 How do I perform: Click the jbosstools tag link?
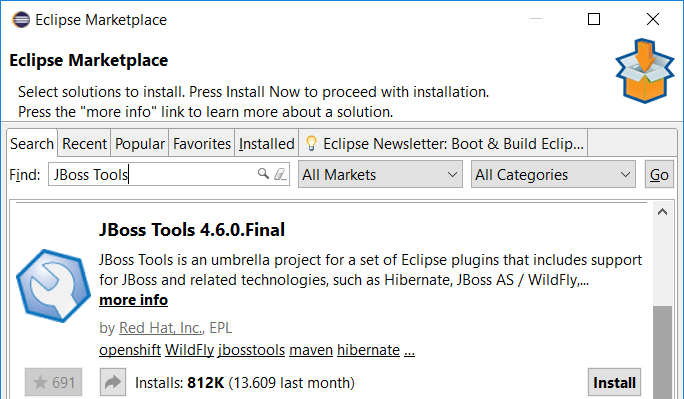251,350
